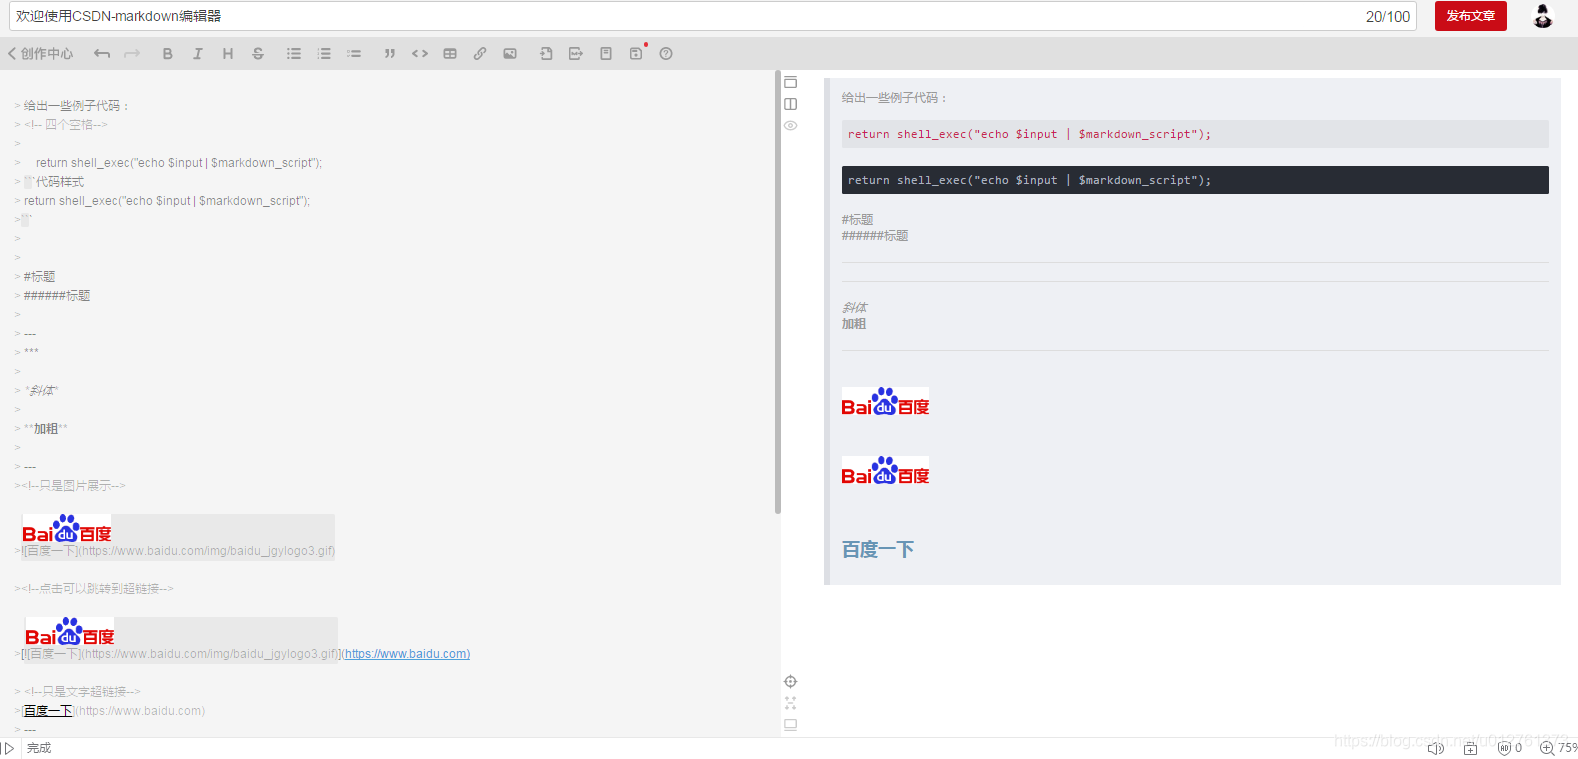This screenshot has width=1578, height=759.
Task: Insert an unordered bullet list
Action: pyautogui.click(x=294, y=54)
